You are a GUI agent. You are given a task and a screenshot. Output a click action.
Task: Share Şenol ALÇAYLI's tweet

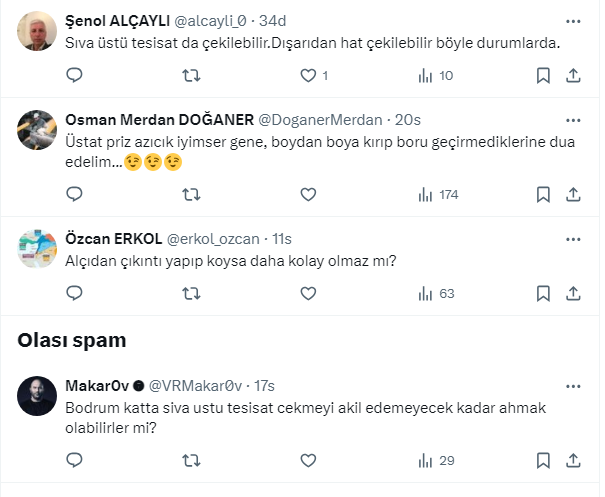[574, 75]
